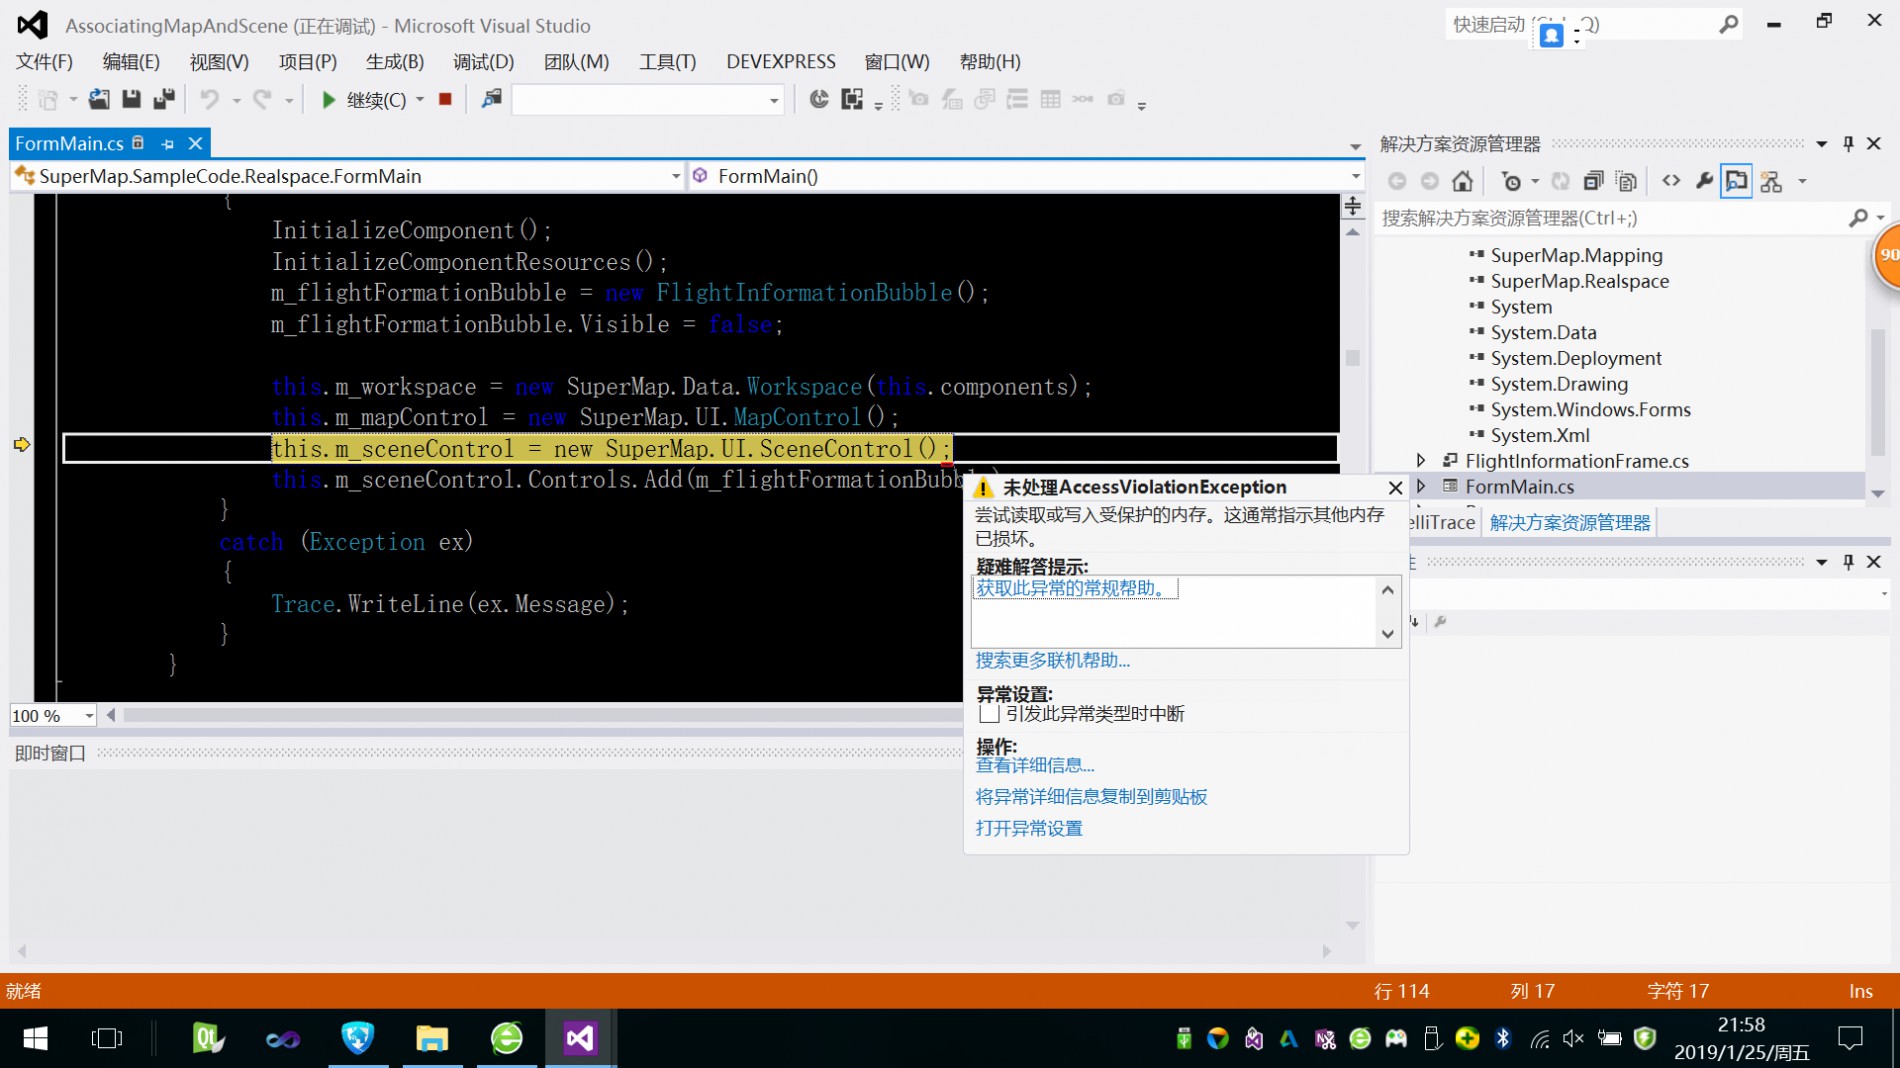Open Solution Explorer window options dropdown arrow

1821,144
